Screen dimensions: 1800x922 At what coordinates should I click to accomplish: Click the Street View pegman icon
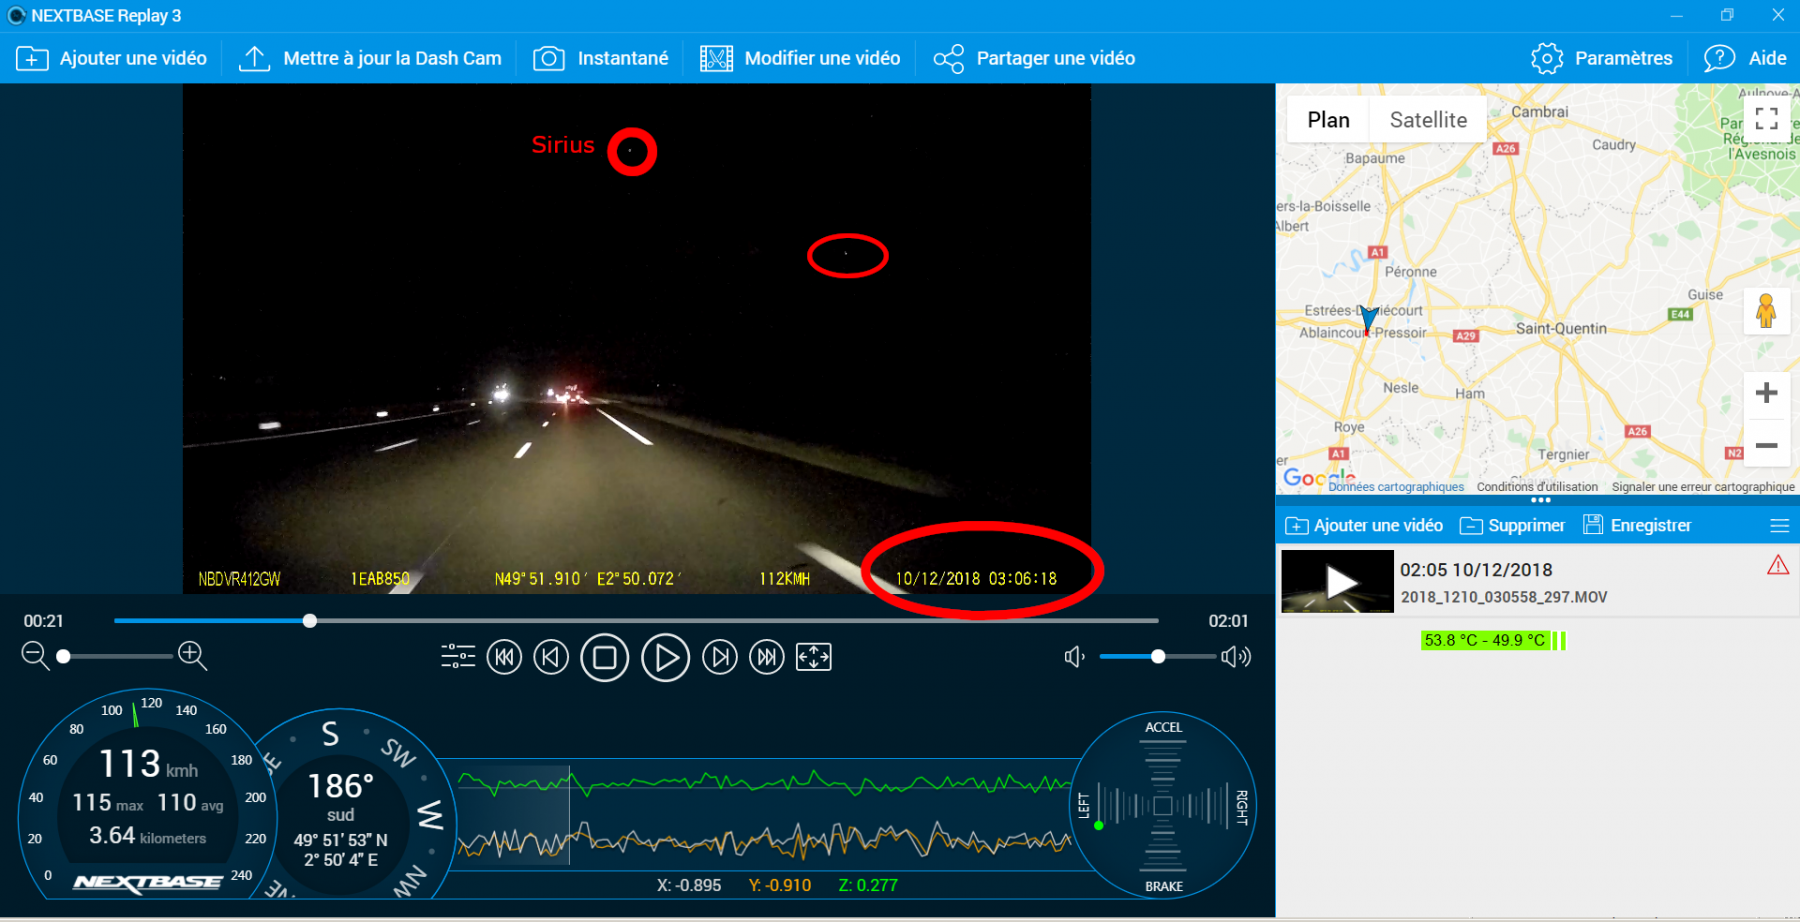click(1766, 311)
